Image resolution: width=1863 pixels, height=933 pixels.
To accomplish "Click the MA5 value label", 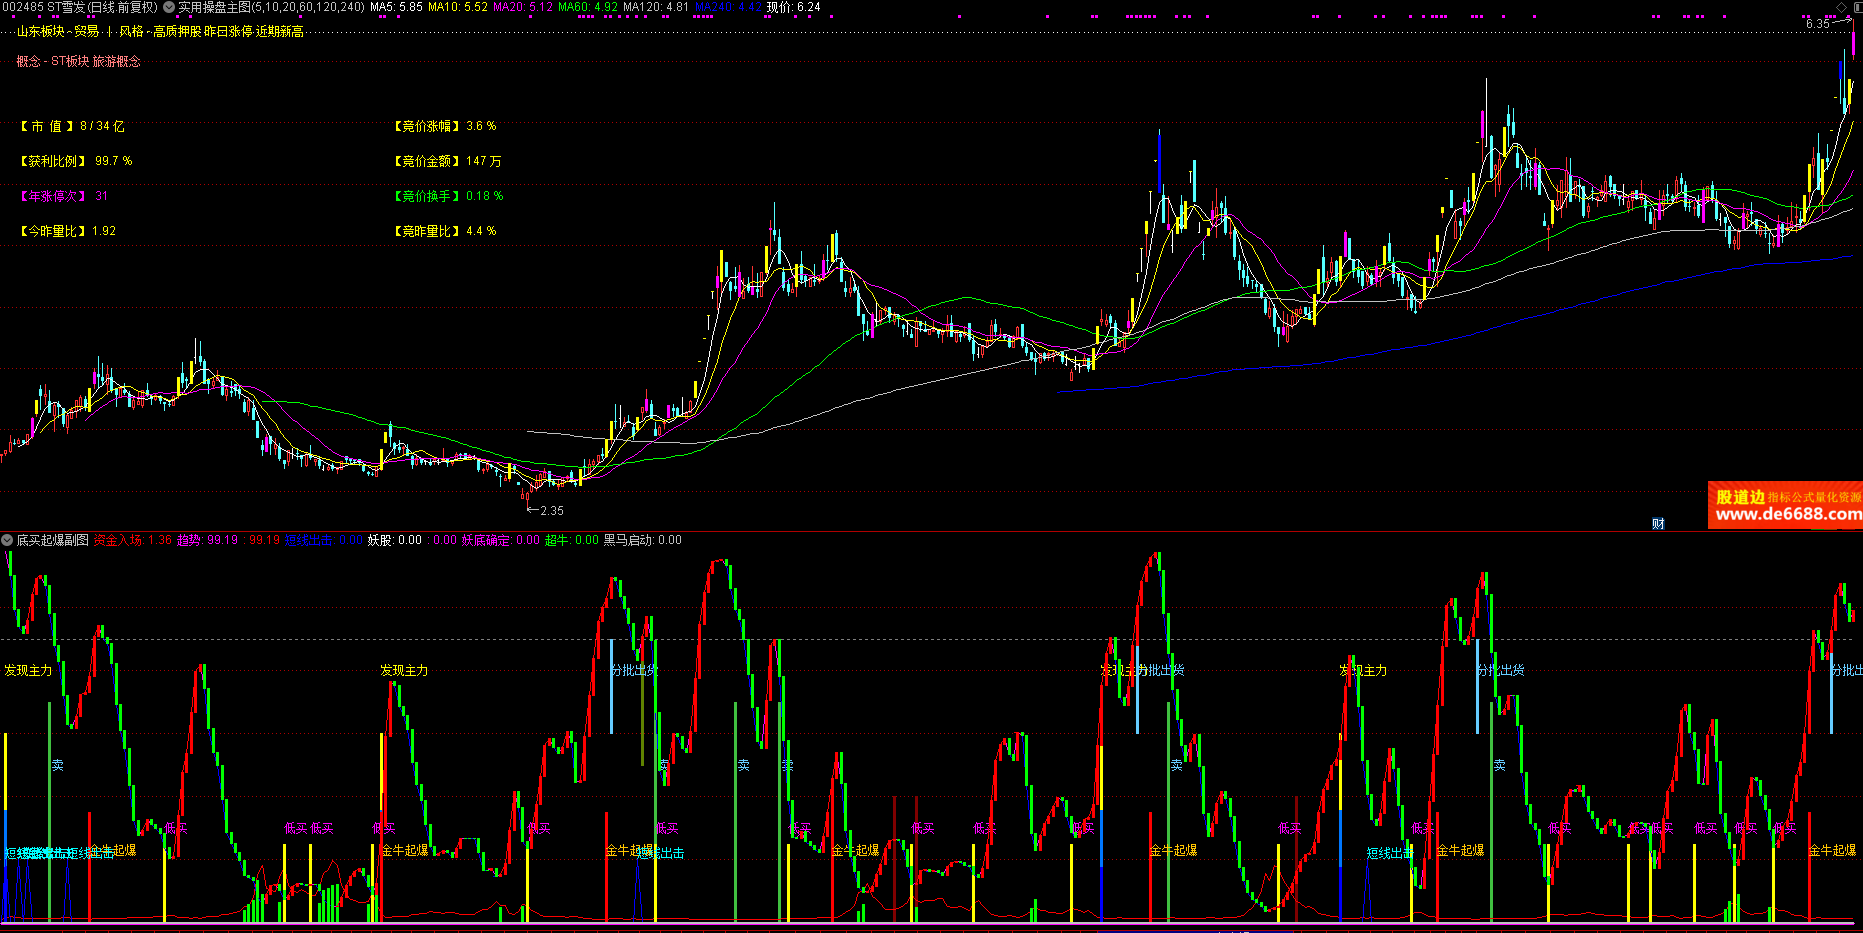I will (396, 7).
